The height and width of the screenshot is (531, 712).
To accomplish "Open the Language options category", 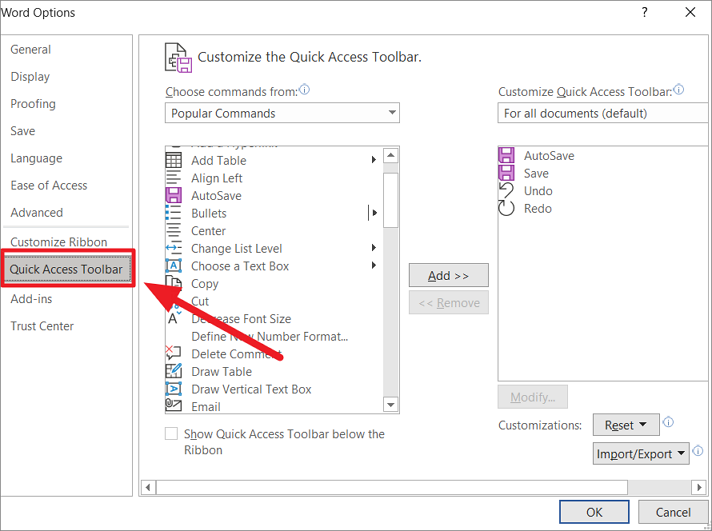I will tap(36, 158).
